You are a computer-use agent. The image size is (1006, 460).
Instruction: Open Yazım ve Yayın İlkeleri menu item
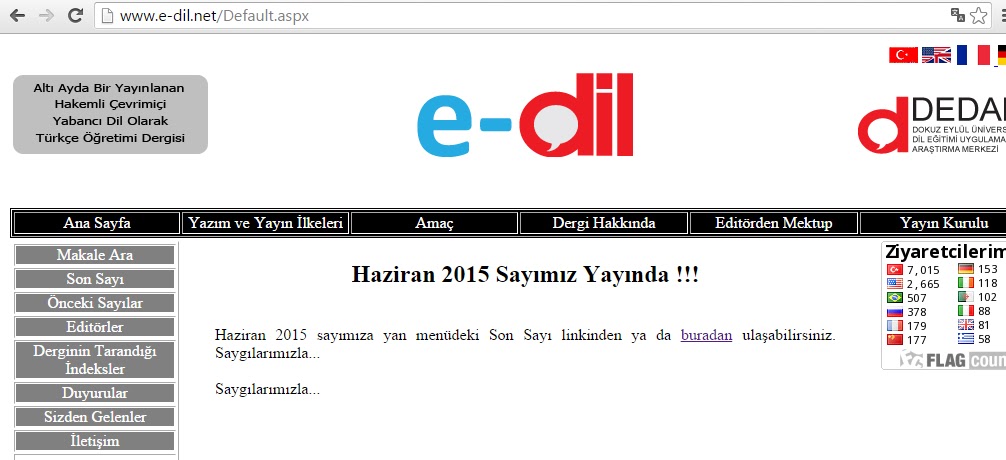(266, 223)
